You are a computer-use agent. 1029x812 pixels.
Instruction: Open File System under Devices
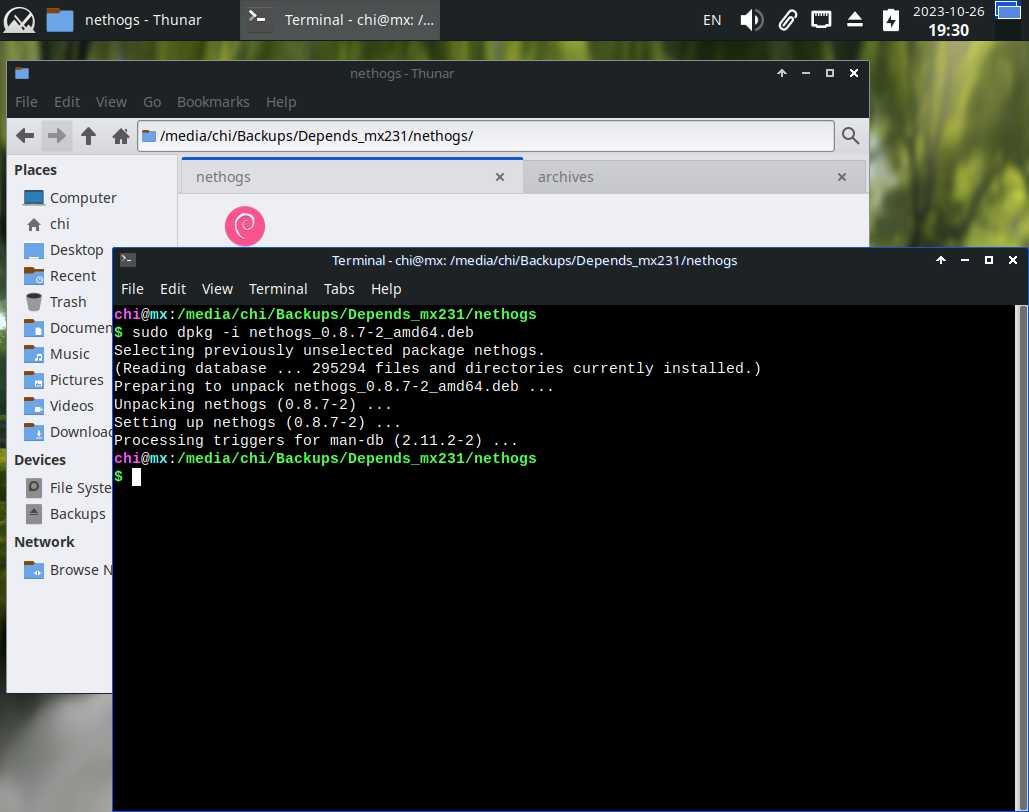point(67,488)
